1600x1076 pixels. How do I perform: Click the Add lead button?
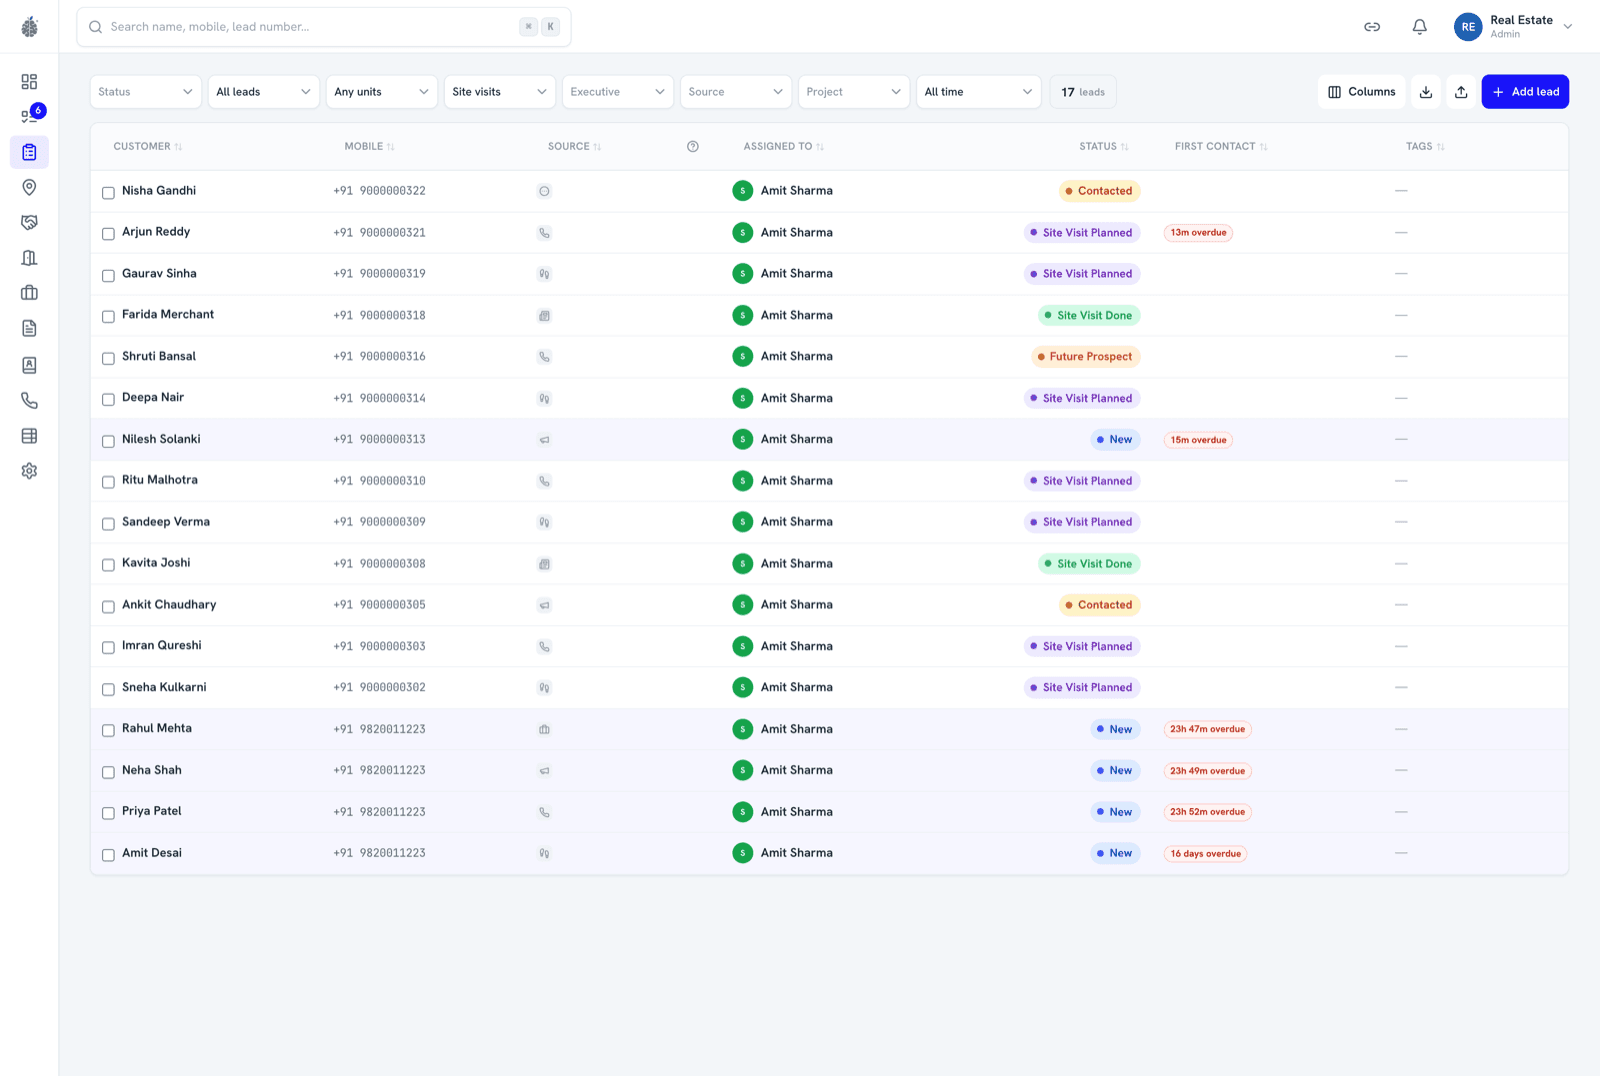pyautogui.click(x=1525, y=92)
